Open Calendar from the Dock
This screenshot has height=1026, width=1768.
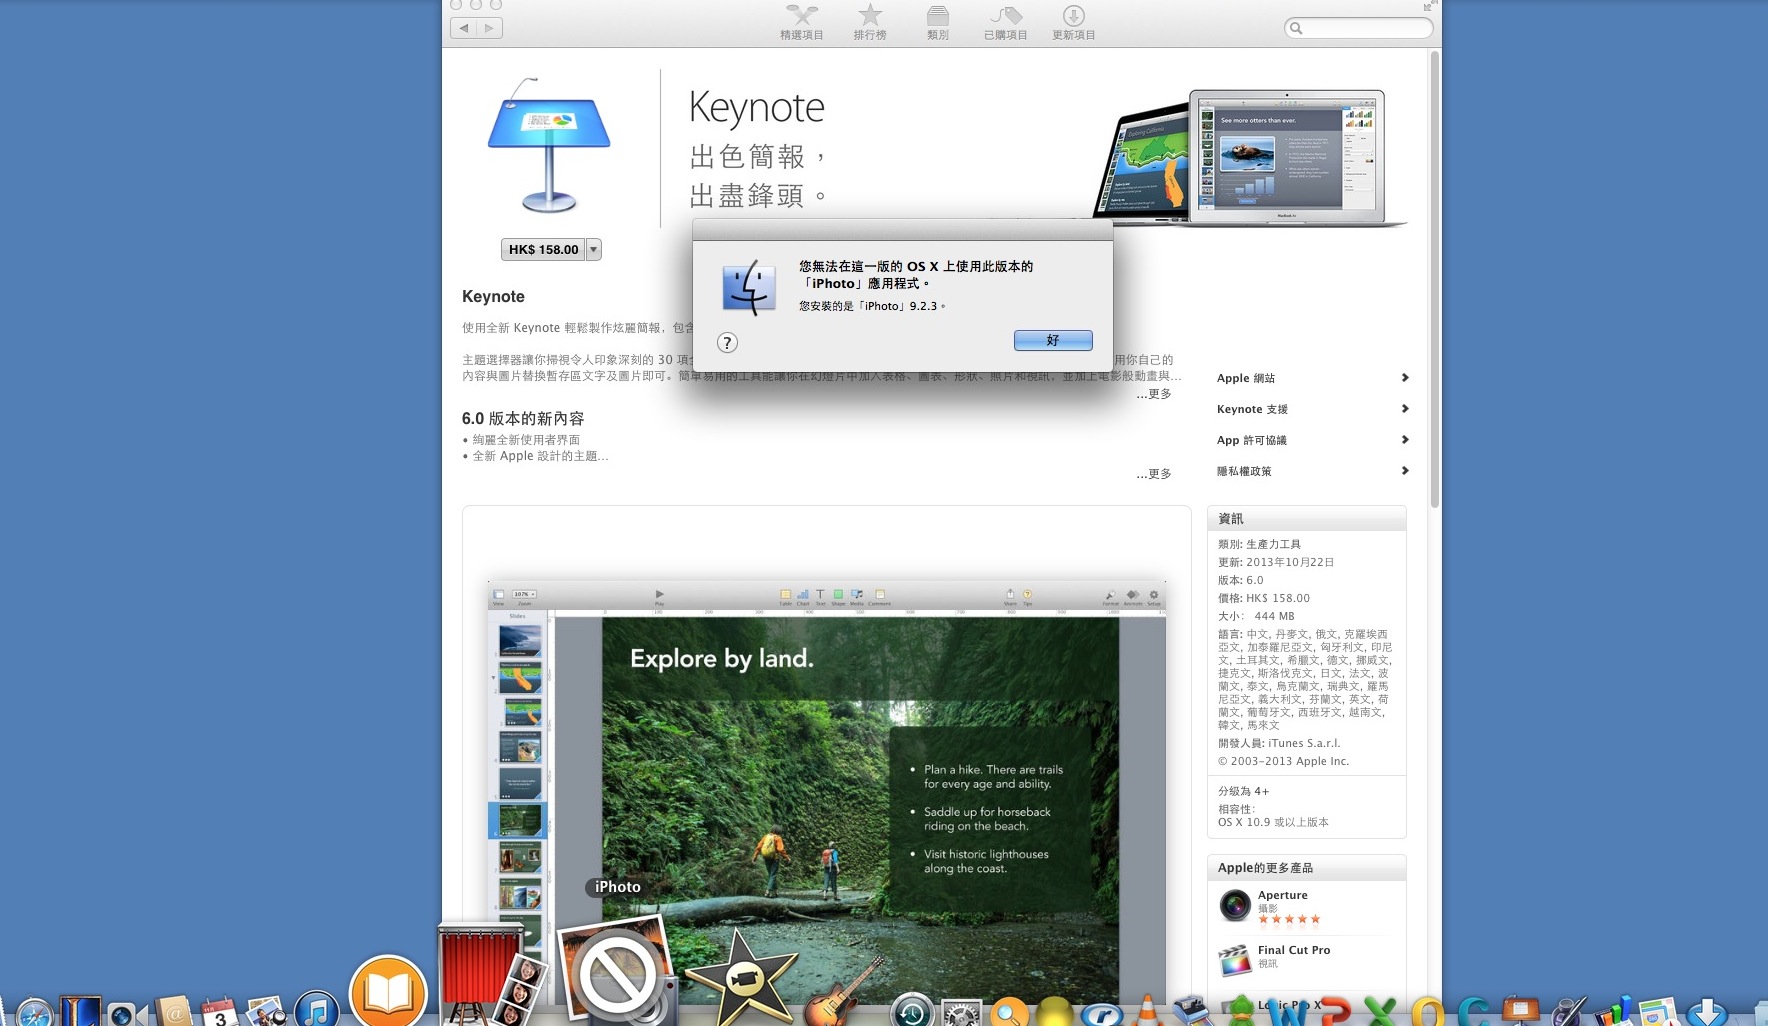[x=219, y=1011]
